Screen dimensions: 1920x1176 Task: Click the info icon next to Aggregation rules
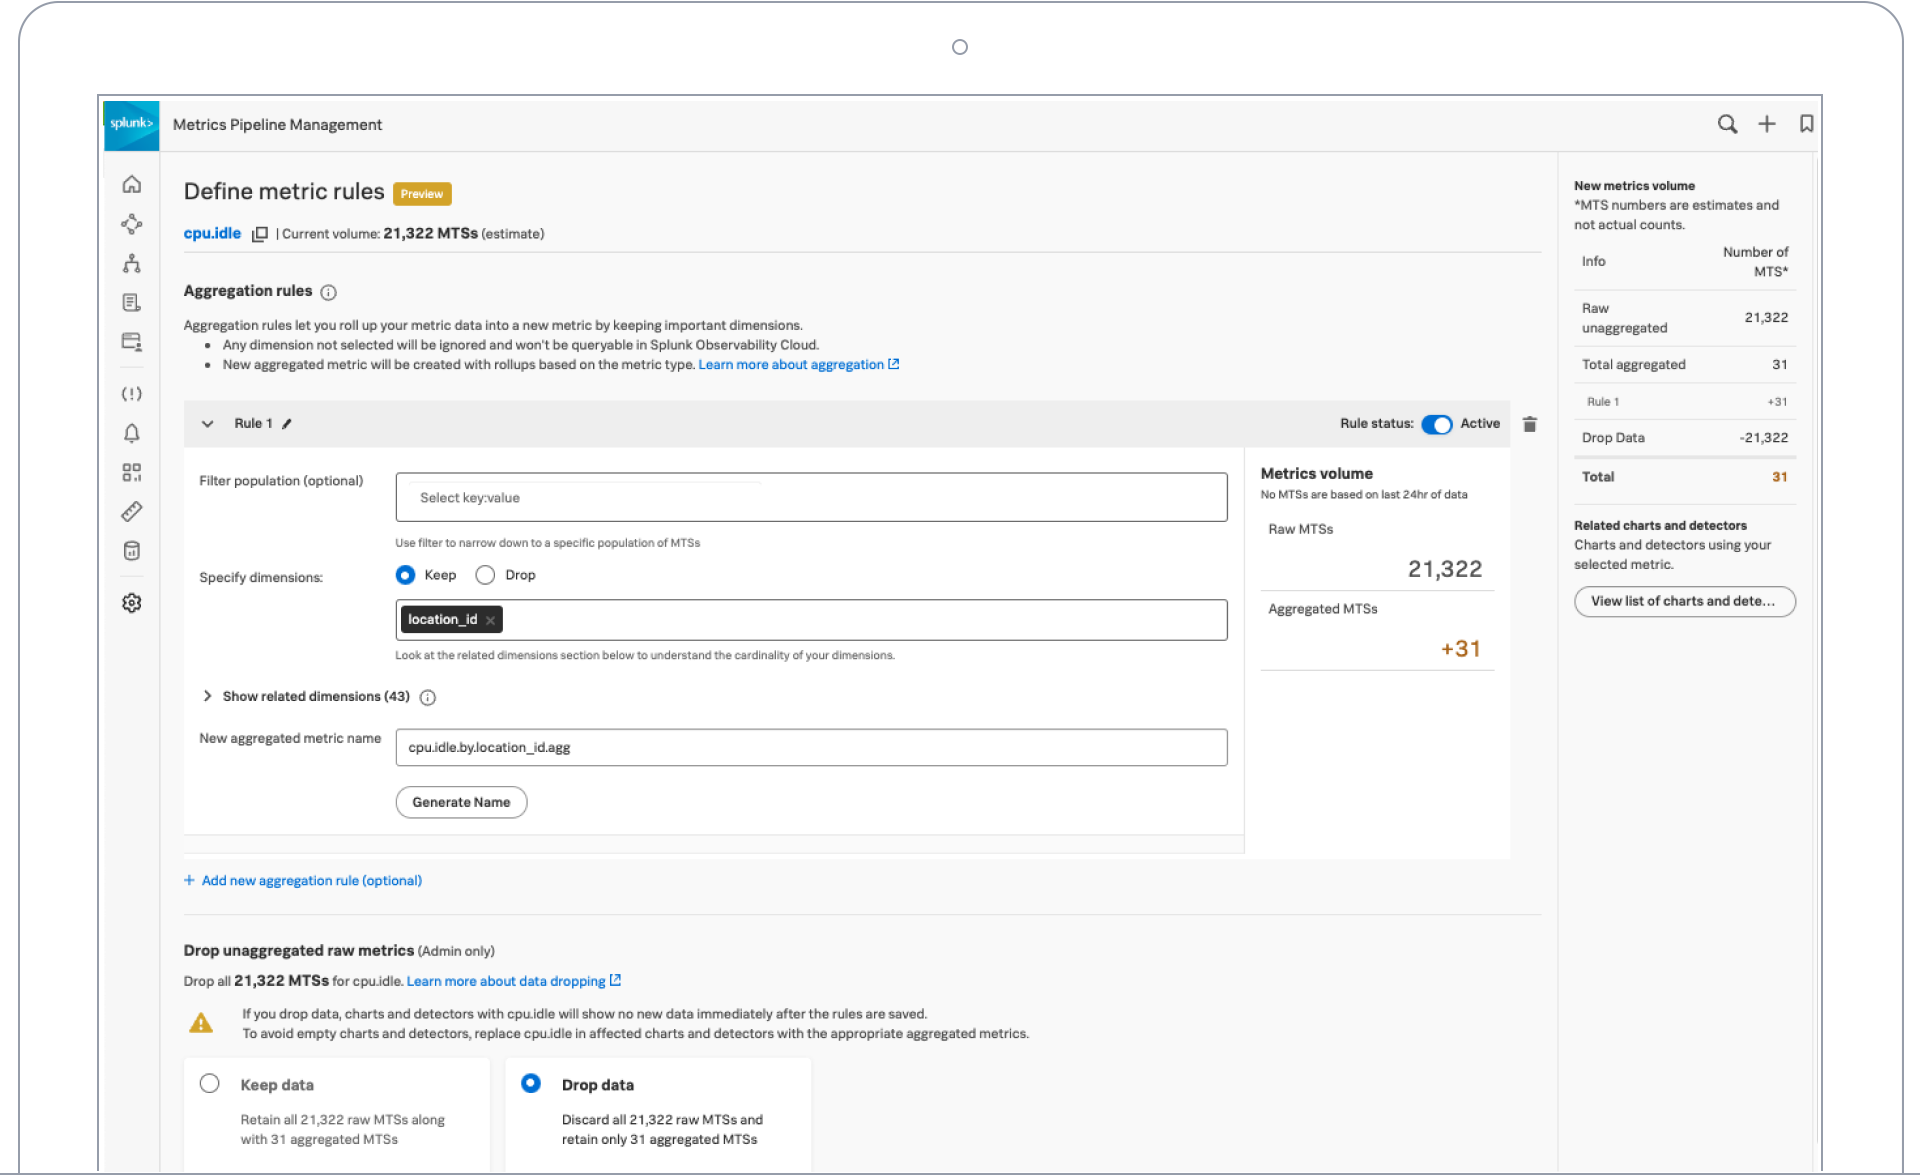point(330,292)
